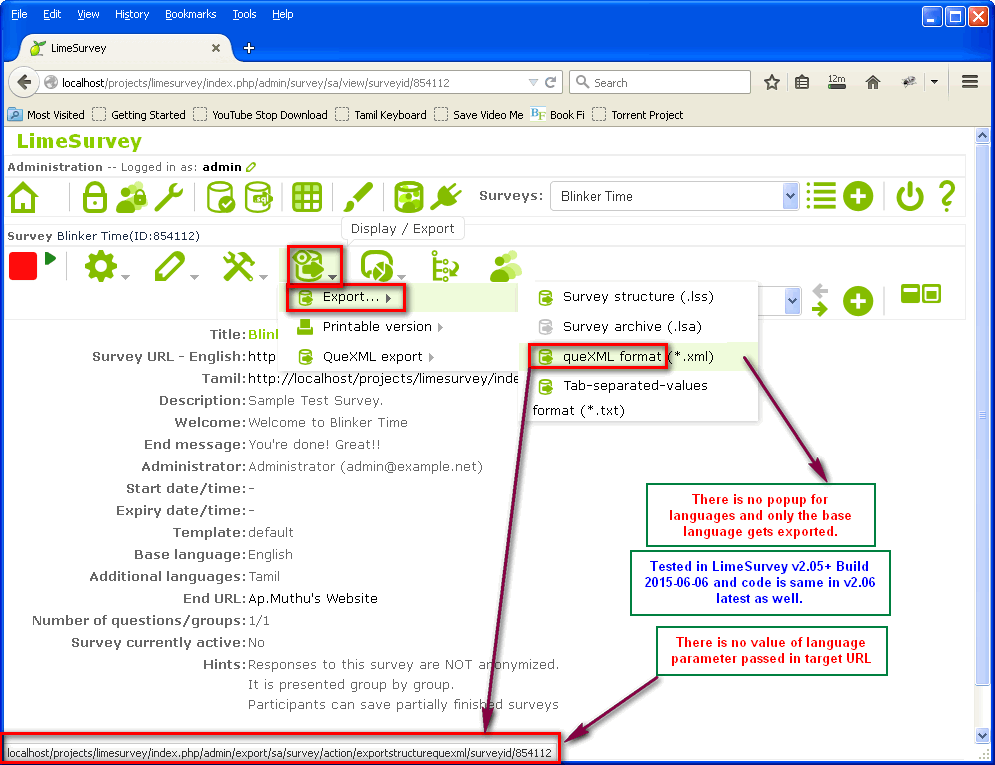Open responses and statistics icon menu

coord(378,266)
